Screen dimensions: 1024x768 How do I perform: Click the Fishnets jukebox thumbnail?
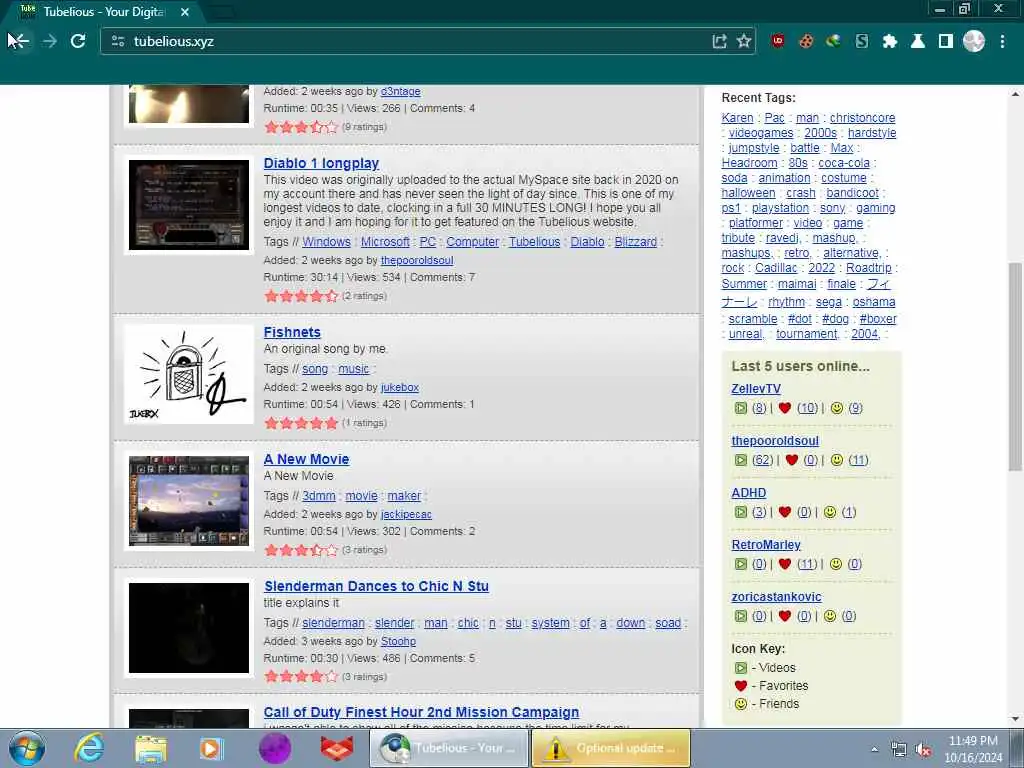[x=189, y=374]
